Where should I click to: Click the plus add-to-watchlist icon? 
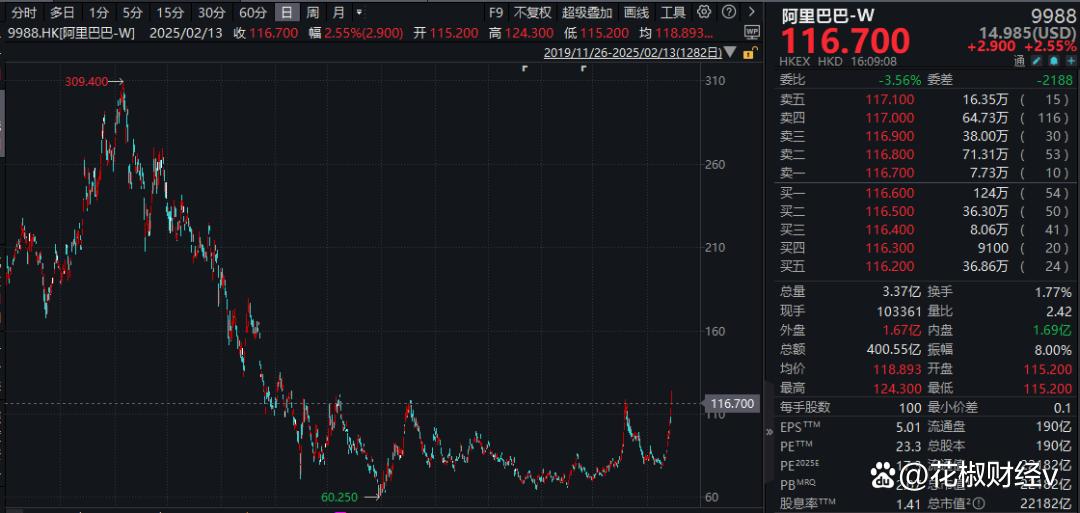[1069, 62]
